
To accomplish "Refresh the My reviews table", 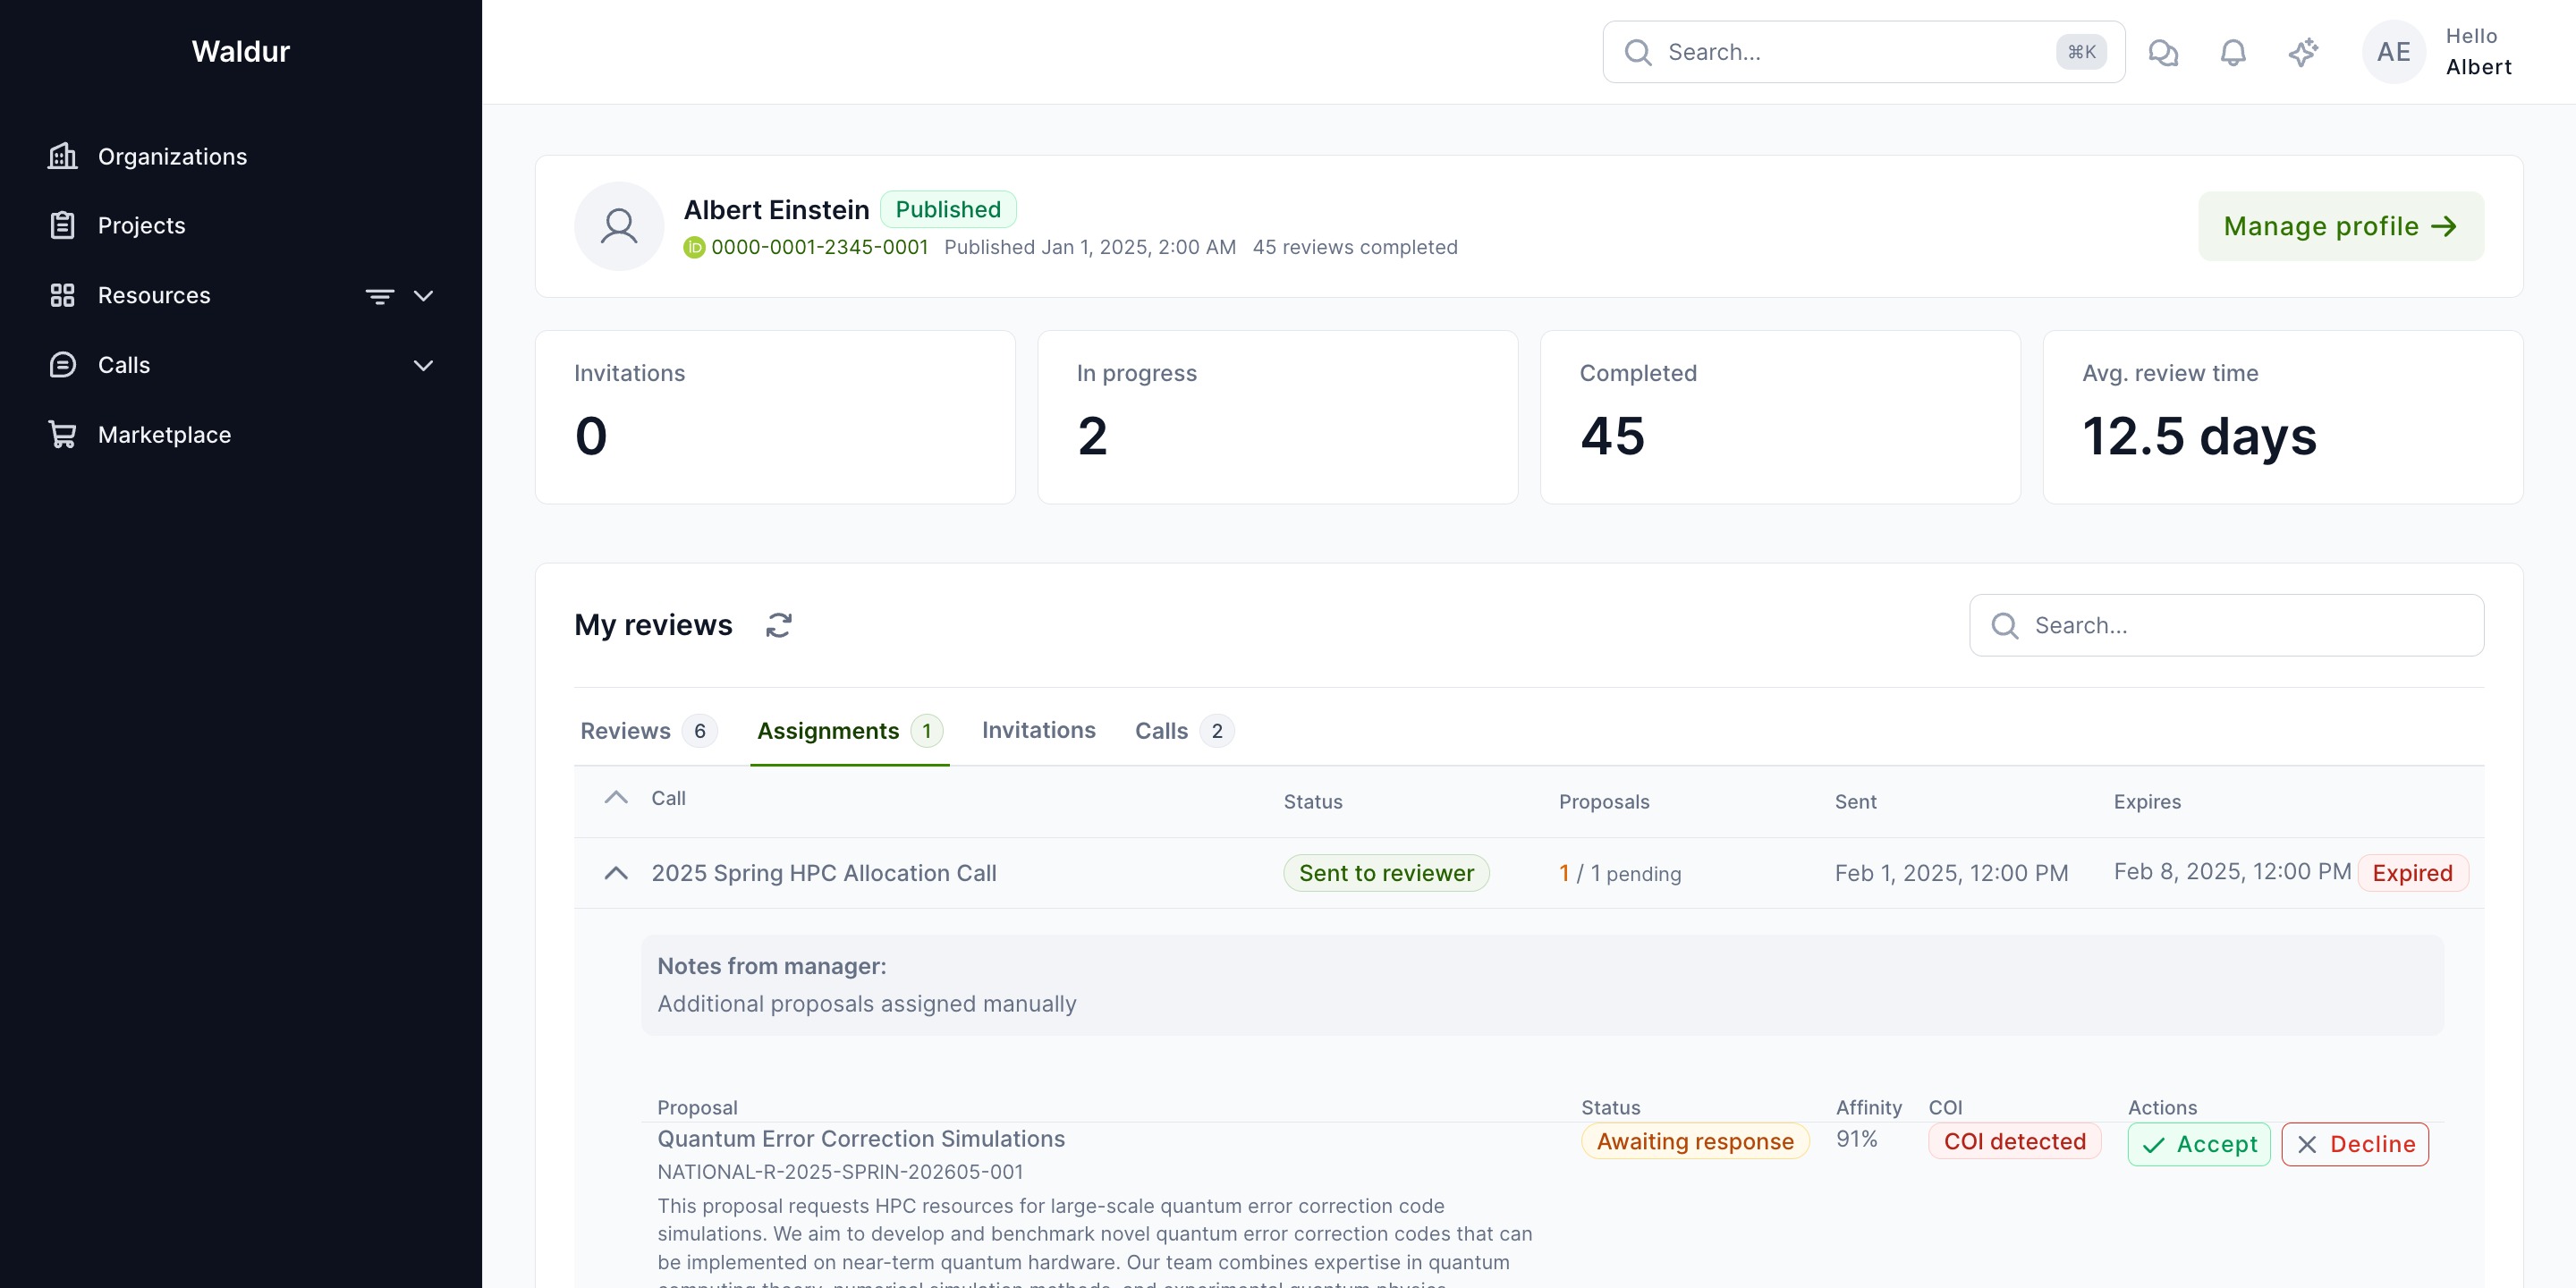I will 779,625.
